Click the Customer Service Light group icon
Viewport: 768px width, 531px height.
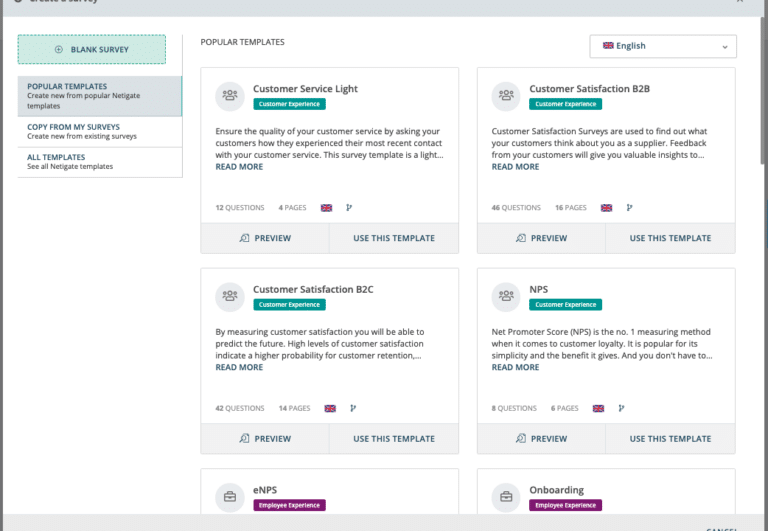(230, 96)
